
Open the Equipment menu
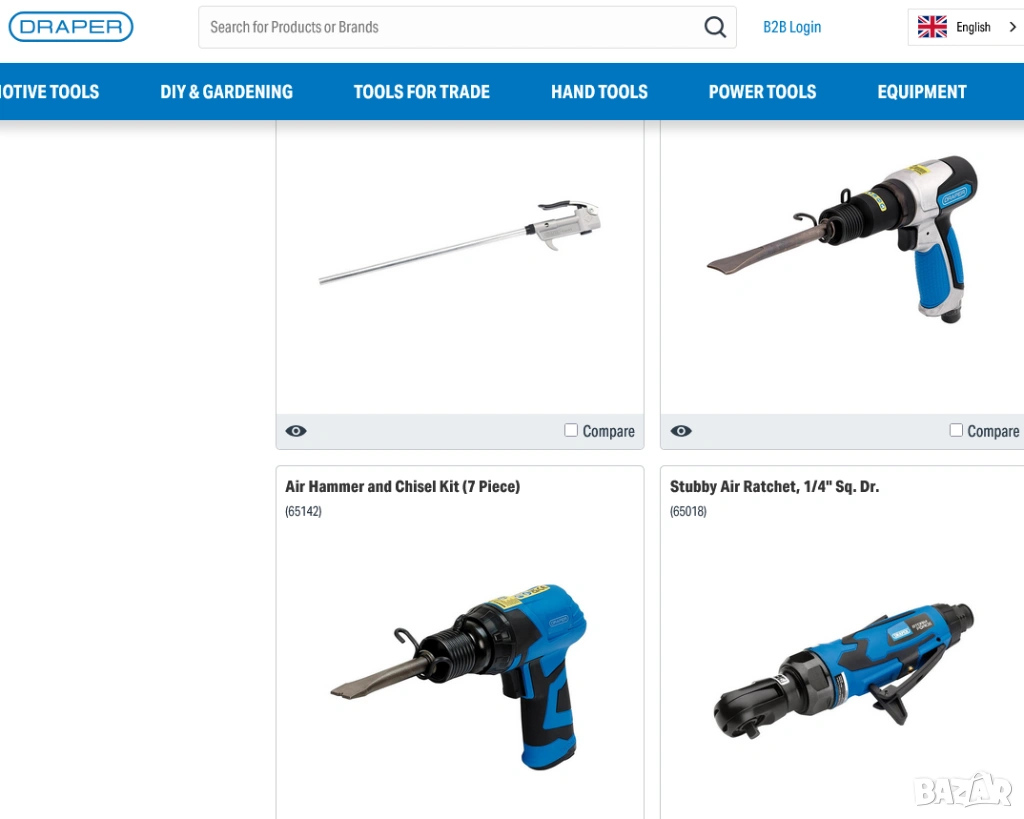(x=921, y=91)
